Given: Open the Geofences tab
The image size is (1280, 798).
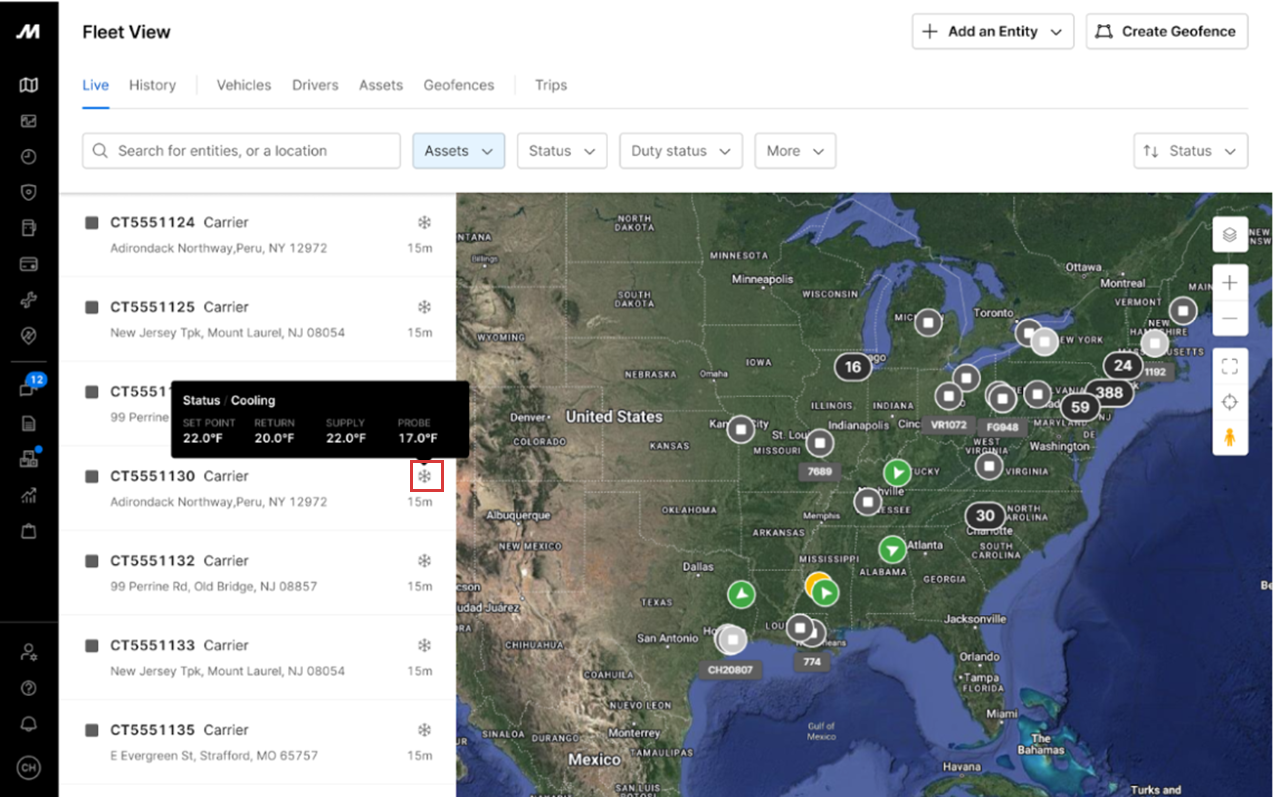Looking at the screenshot, I should point(458,85).
